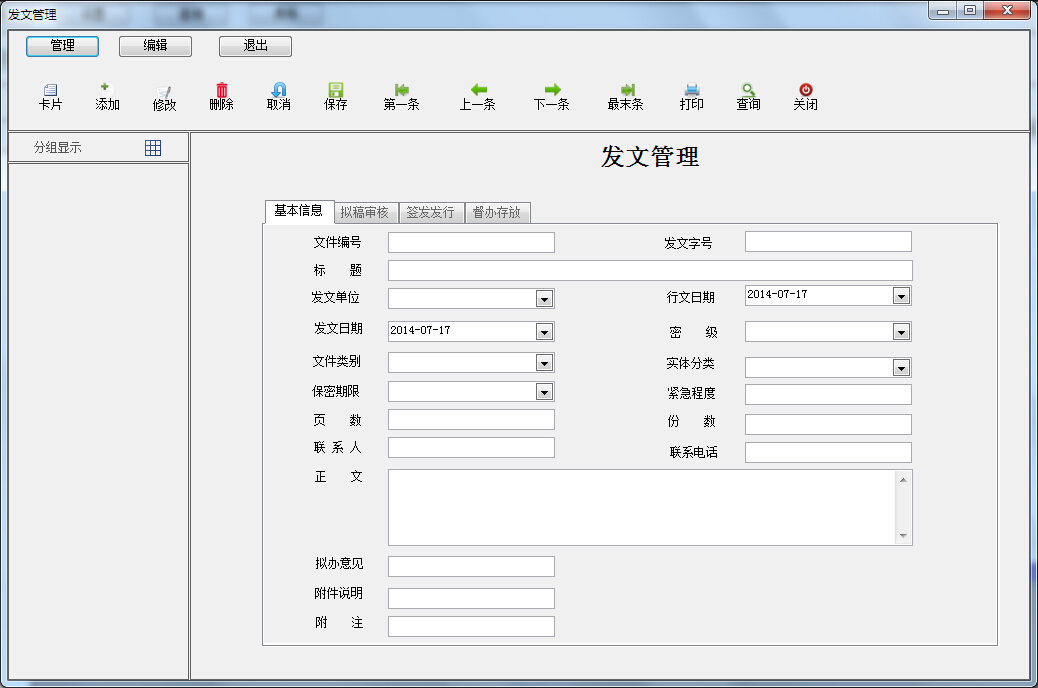Image resolution: width=1038 pixels, height=688 pixels.
Task: Expand the 文件类别 combo box
Action: pyautogui.click(x=544, y=363)
